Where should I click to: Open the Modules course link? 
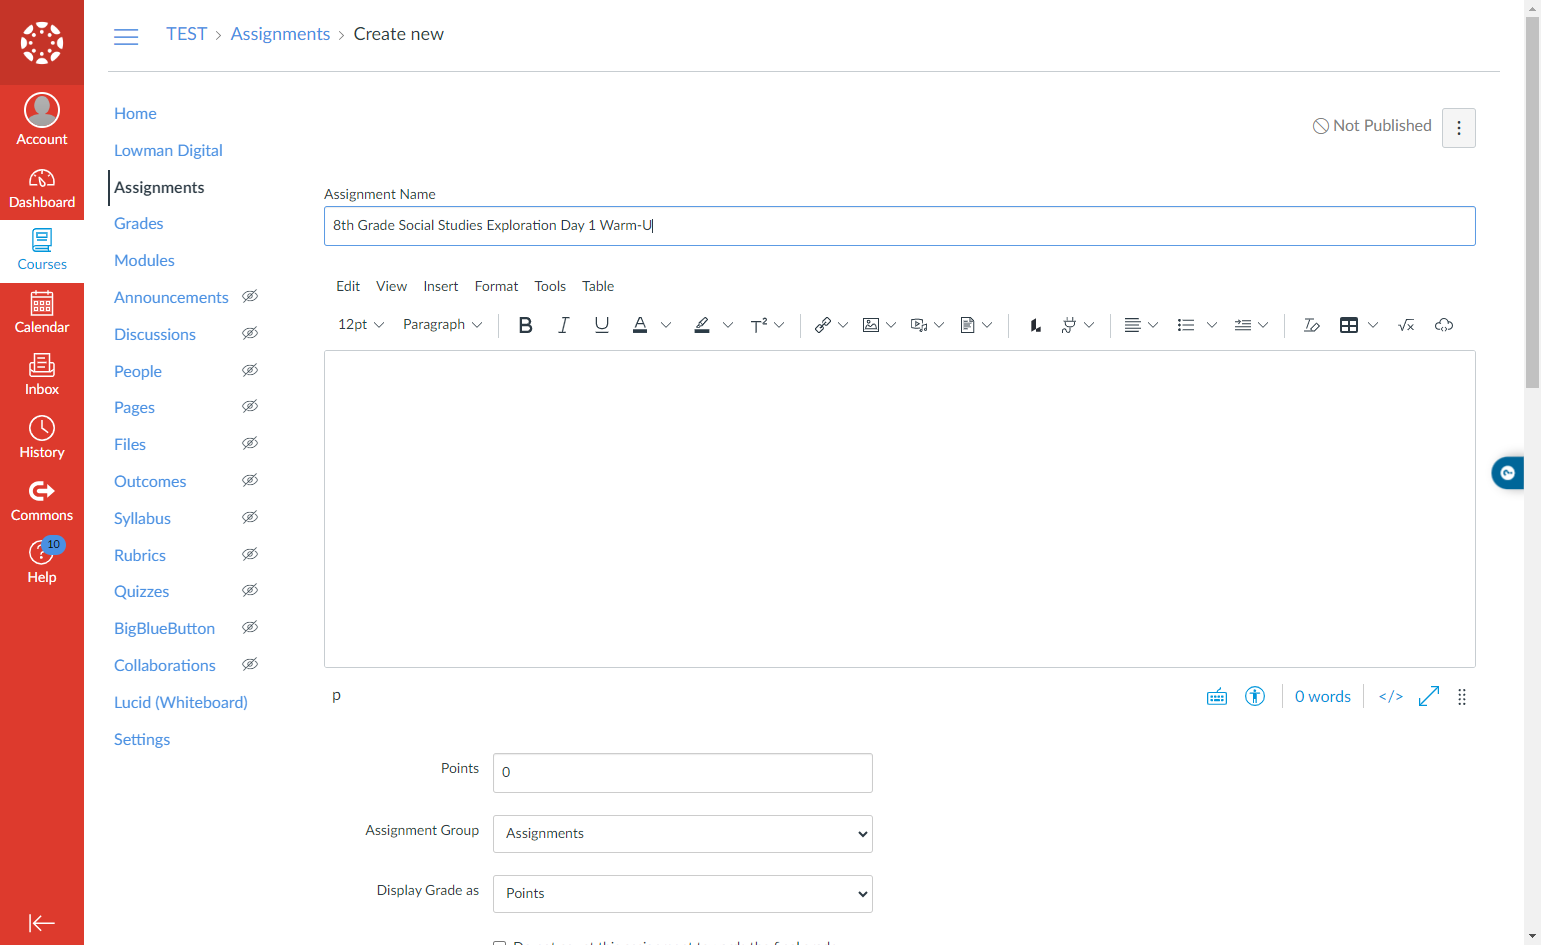click(144, 261)
